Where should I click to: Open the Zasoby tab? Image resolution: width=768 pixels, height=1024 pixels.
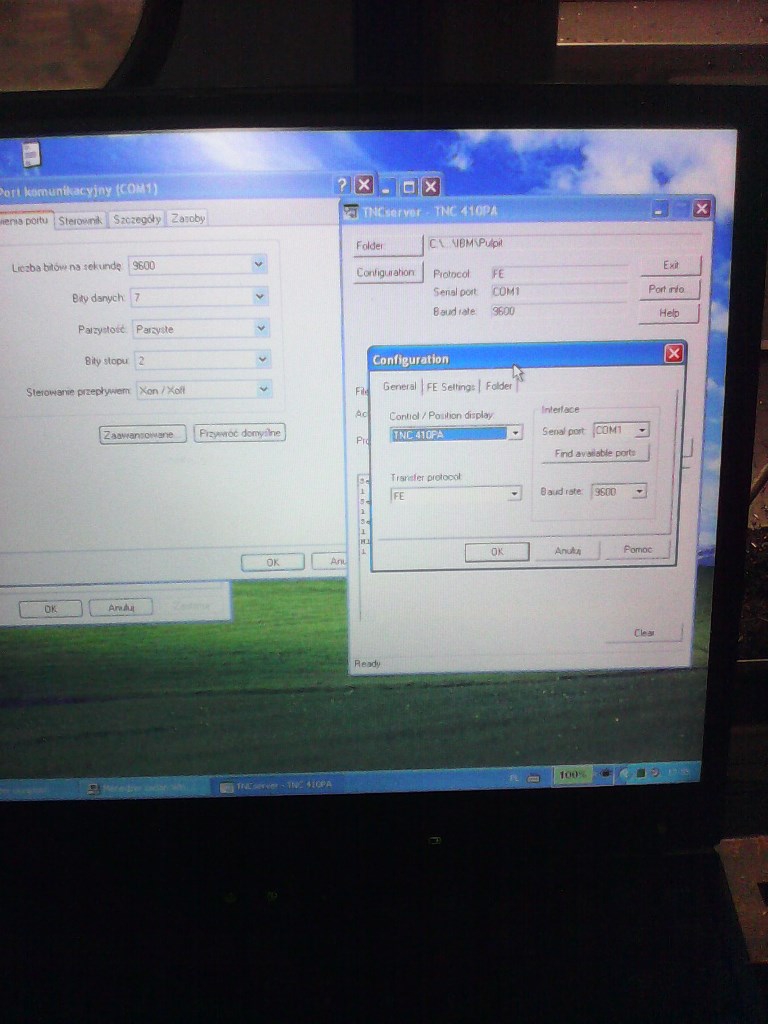pyautogui.click(x=188, y=218)
